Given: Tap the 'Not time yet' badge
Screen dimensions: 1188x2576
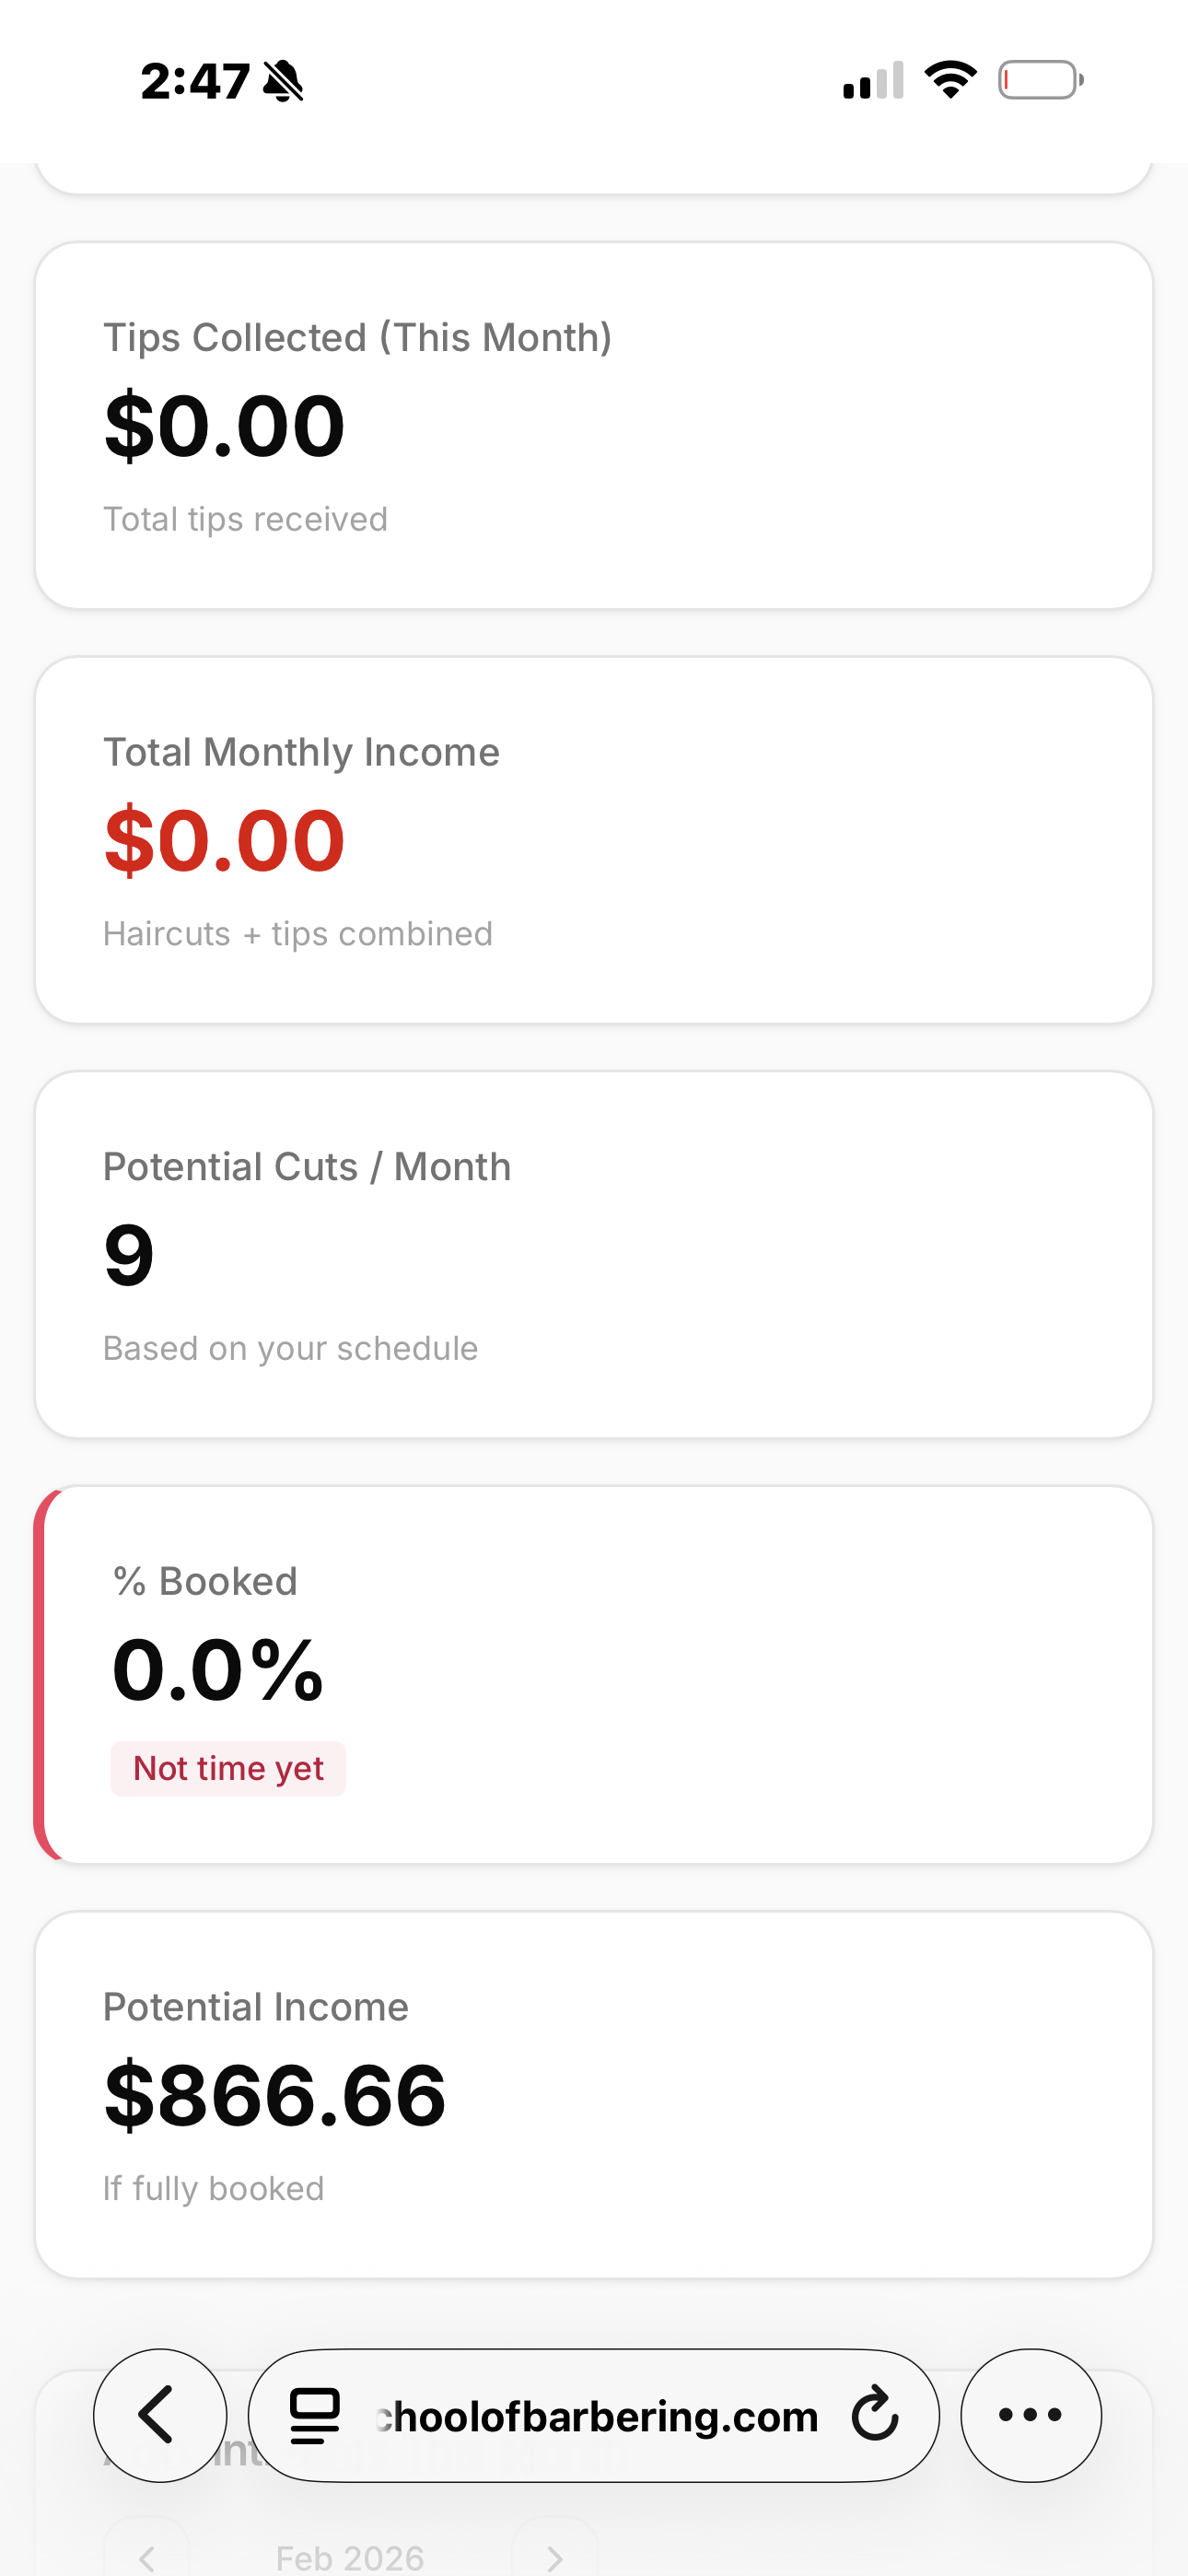Looking at the screenshot, I should click(x=228, y=1768).
